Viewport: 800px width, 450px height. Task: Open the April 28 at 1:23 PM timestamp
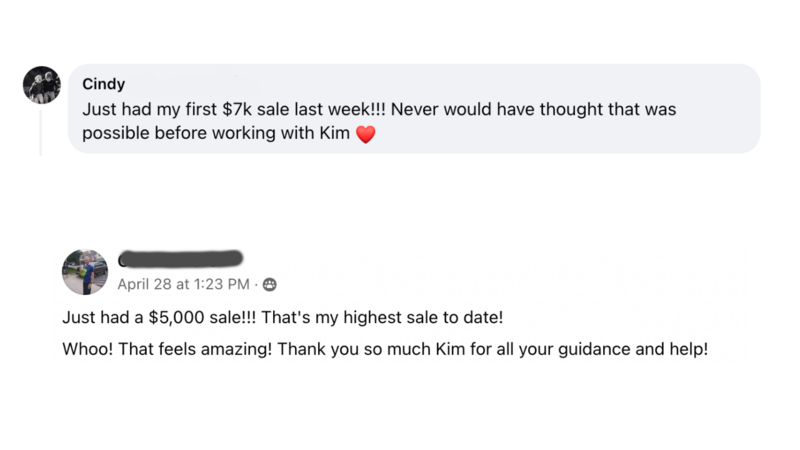[183, 284]
